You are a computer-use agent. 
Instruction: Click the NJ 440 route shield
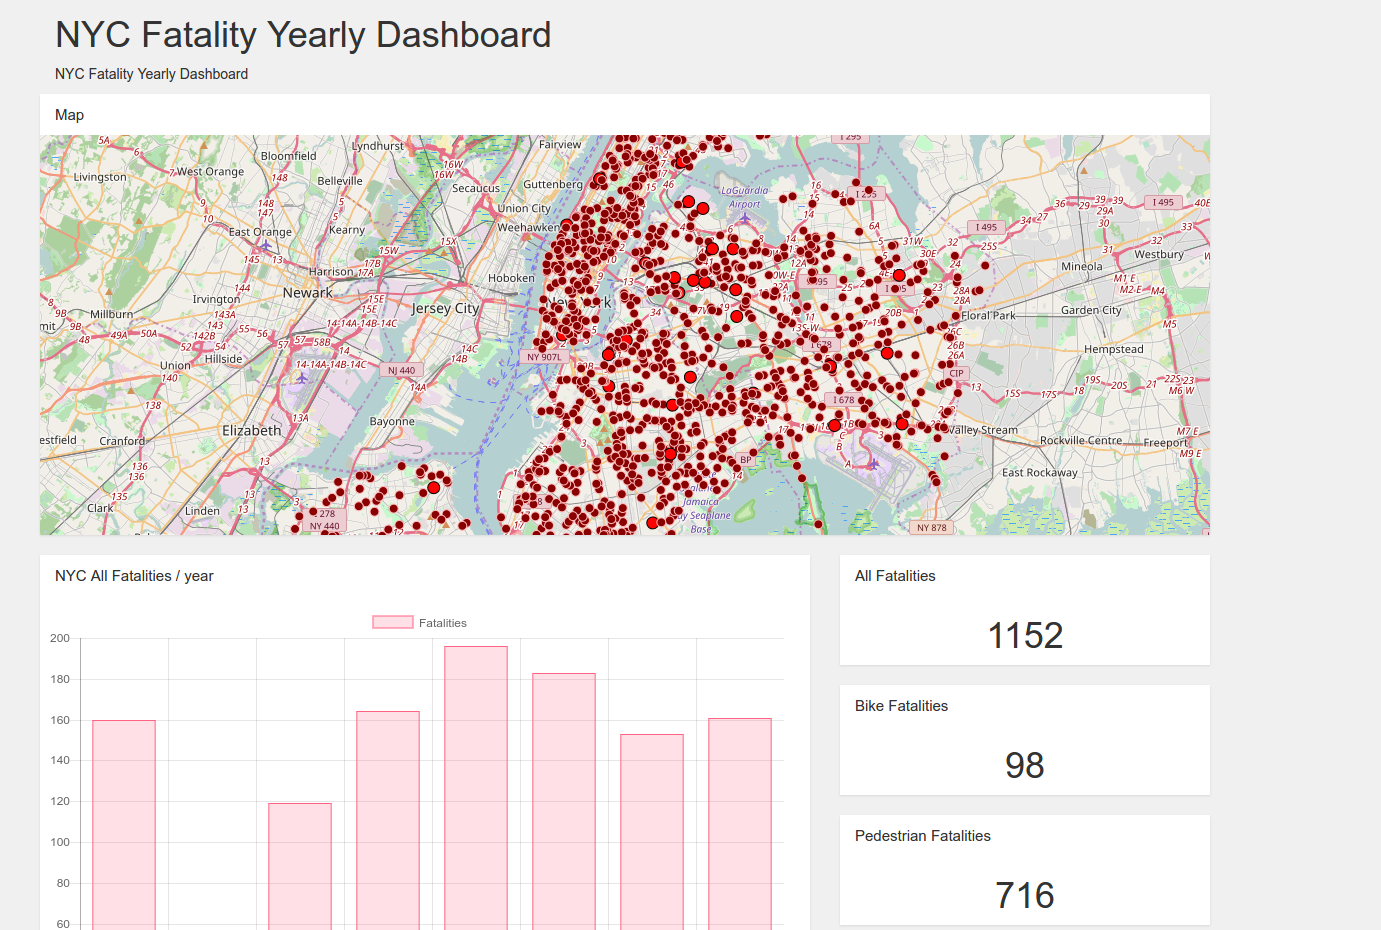[x=401, y=370]
